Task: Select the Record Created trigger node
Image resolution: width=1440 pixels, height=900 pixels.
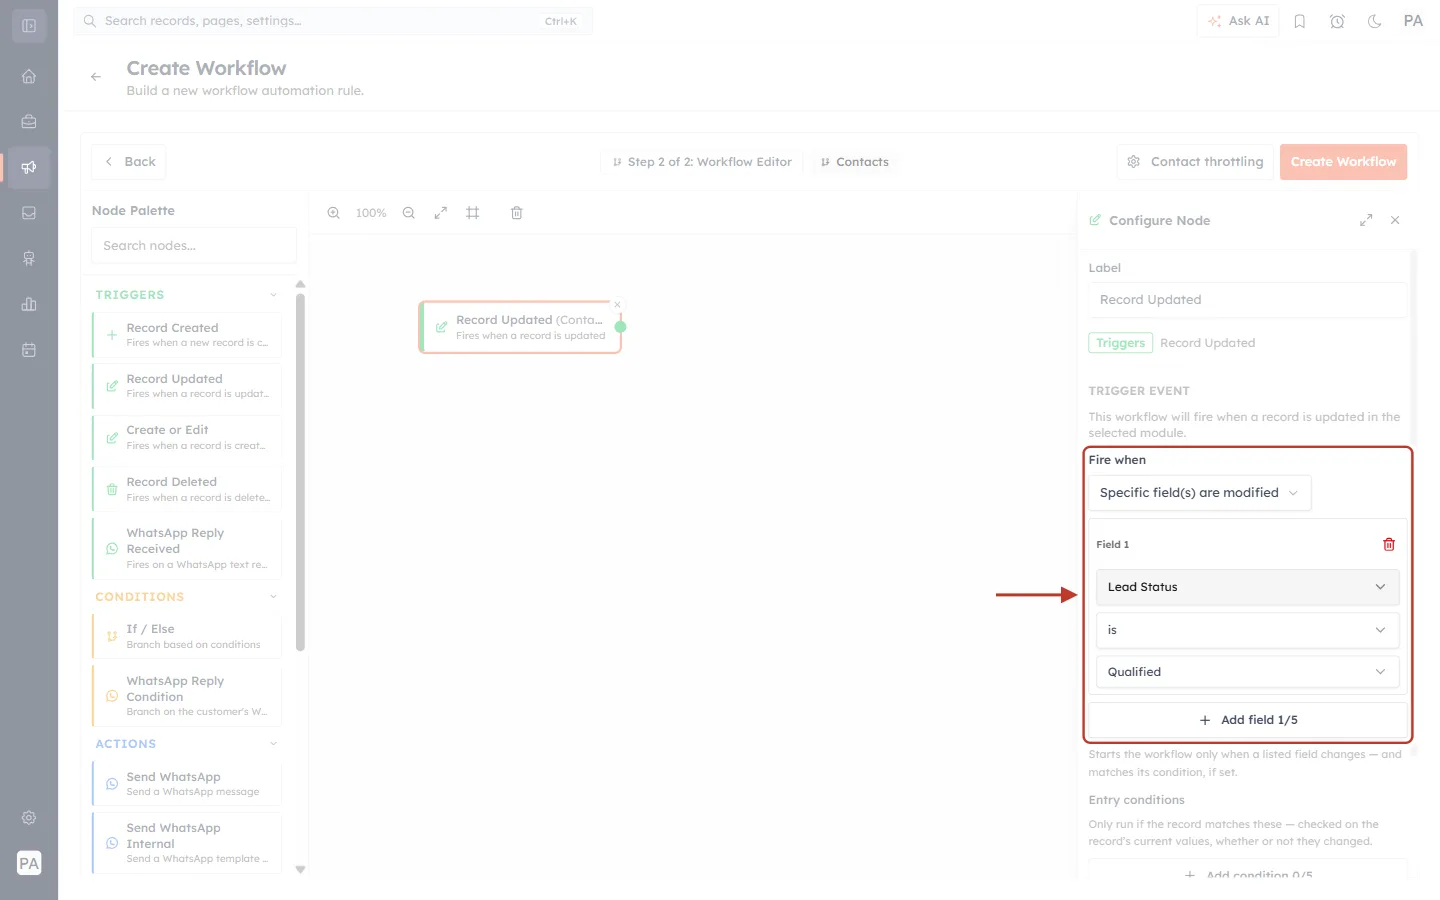Action: (187, 335)
